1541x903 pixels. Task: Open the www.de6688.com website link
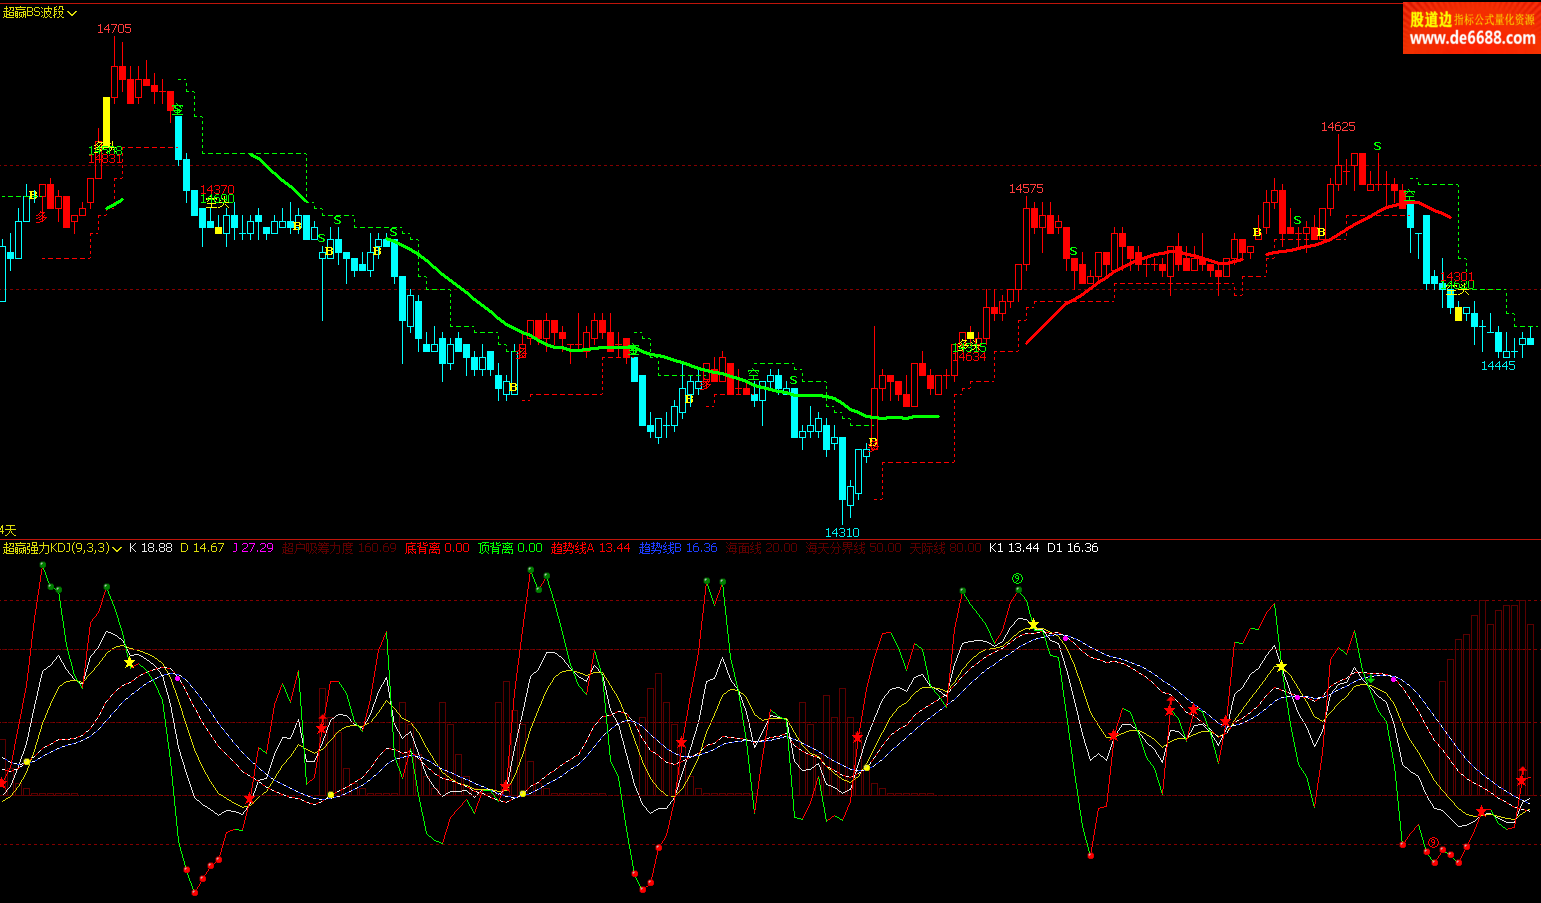[x=1472, y=39]
